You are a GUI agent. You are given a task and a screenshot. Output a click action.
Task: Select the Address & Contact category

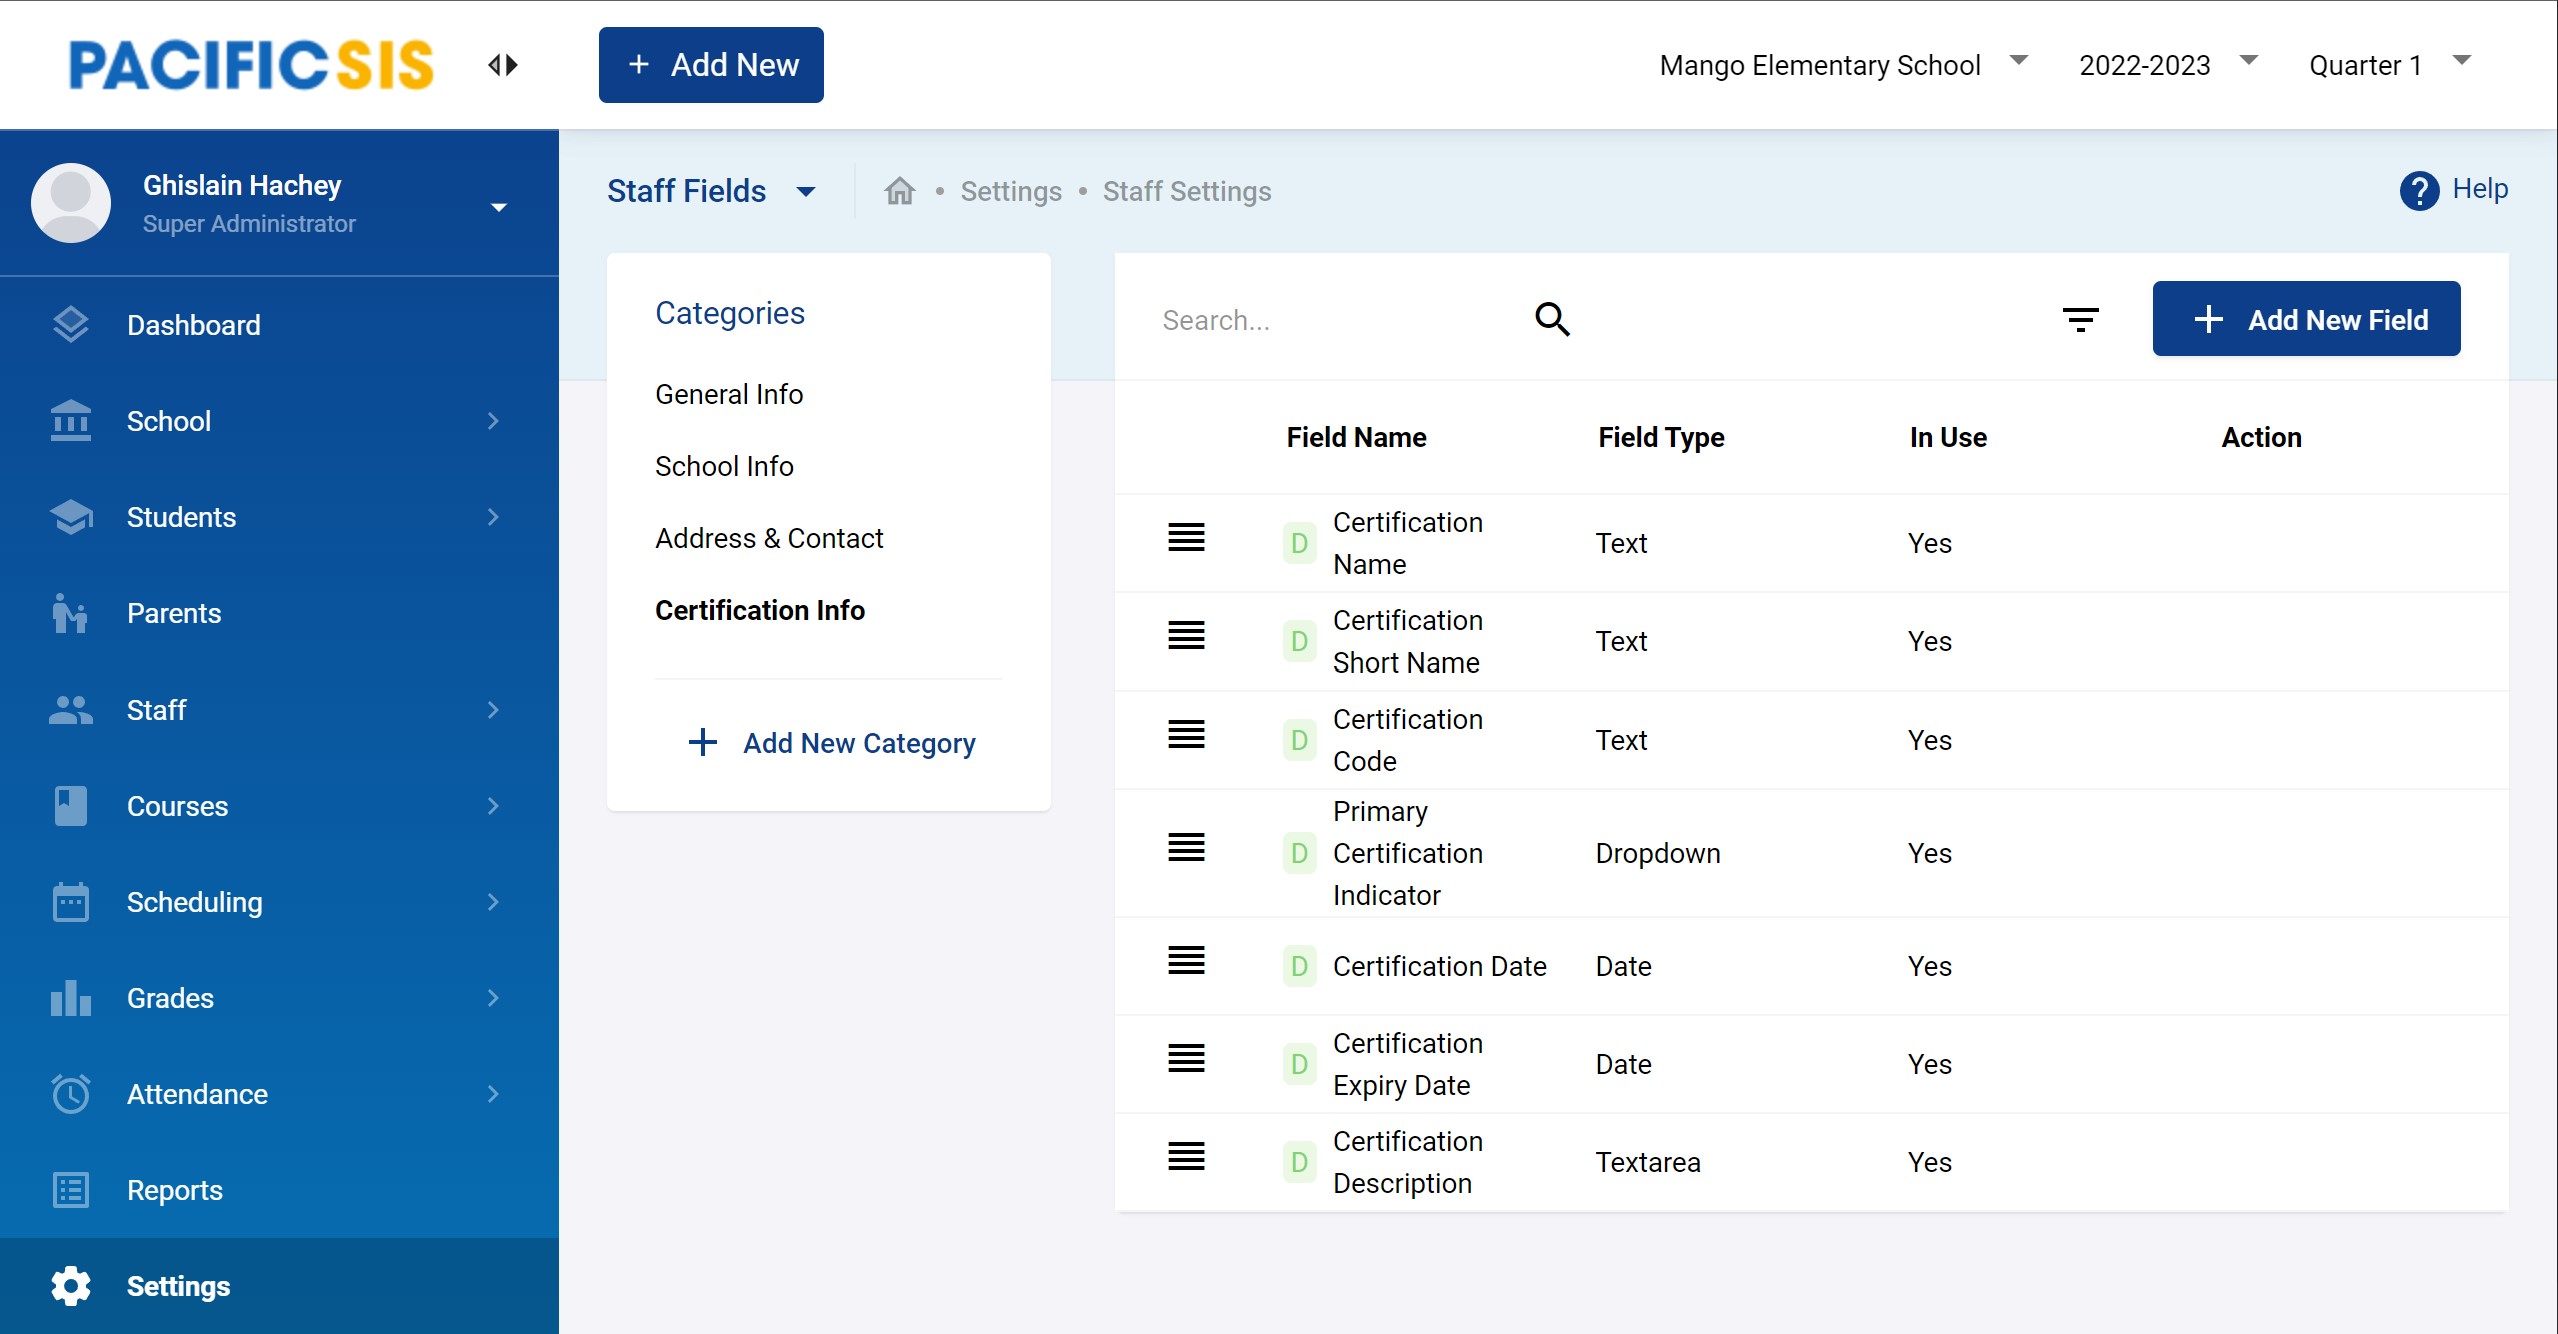768,538
